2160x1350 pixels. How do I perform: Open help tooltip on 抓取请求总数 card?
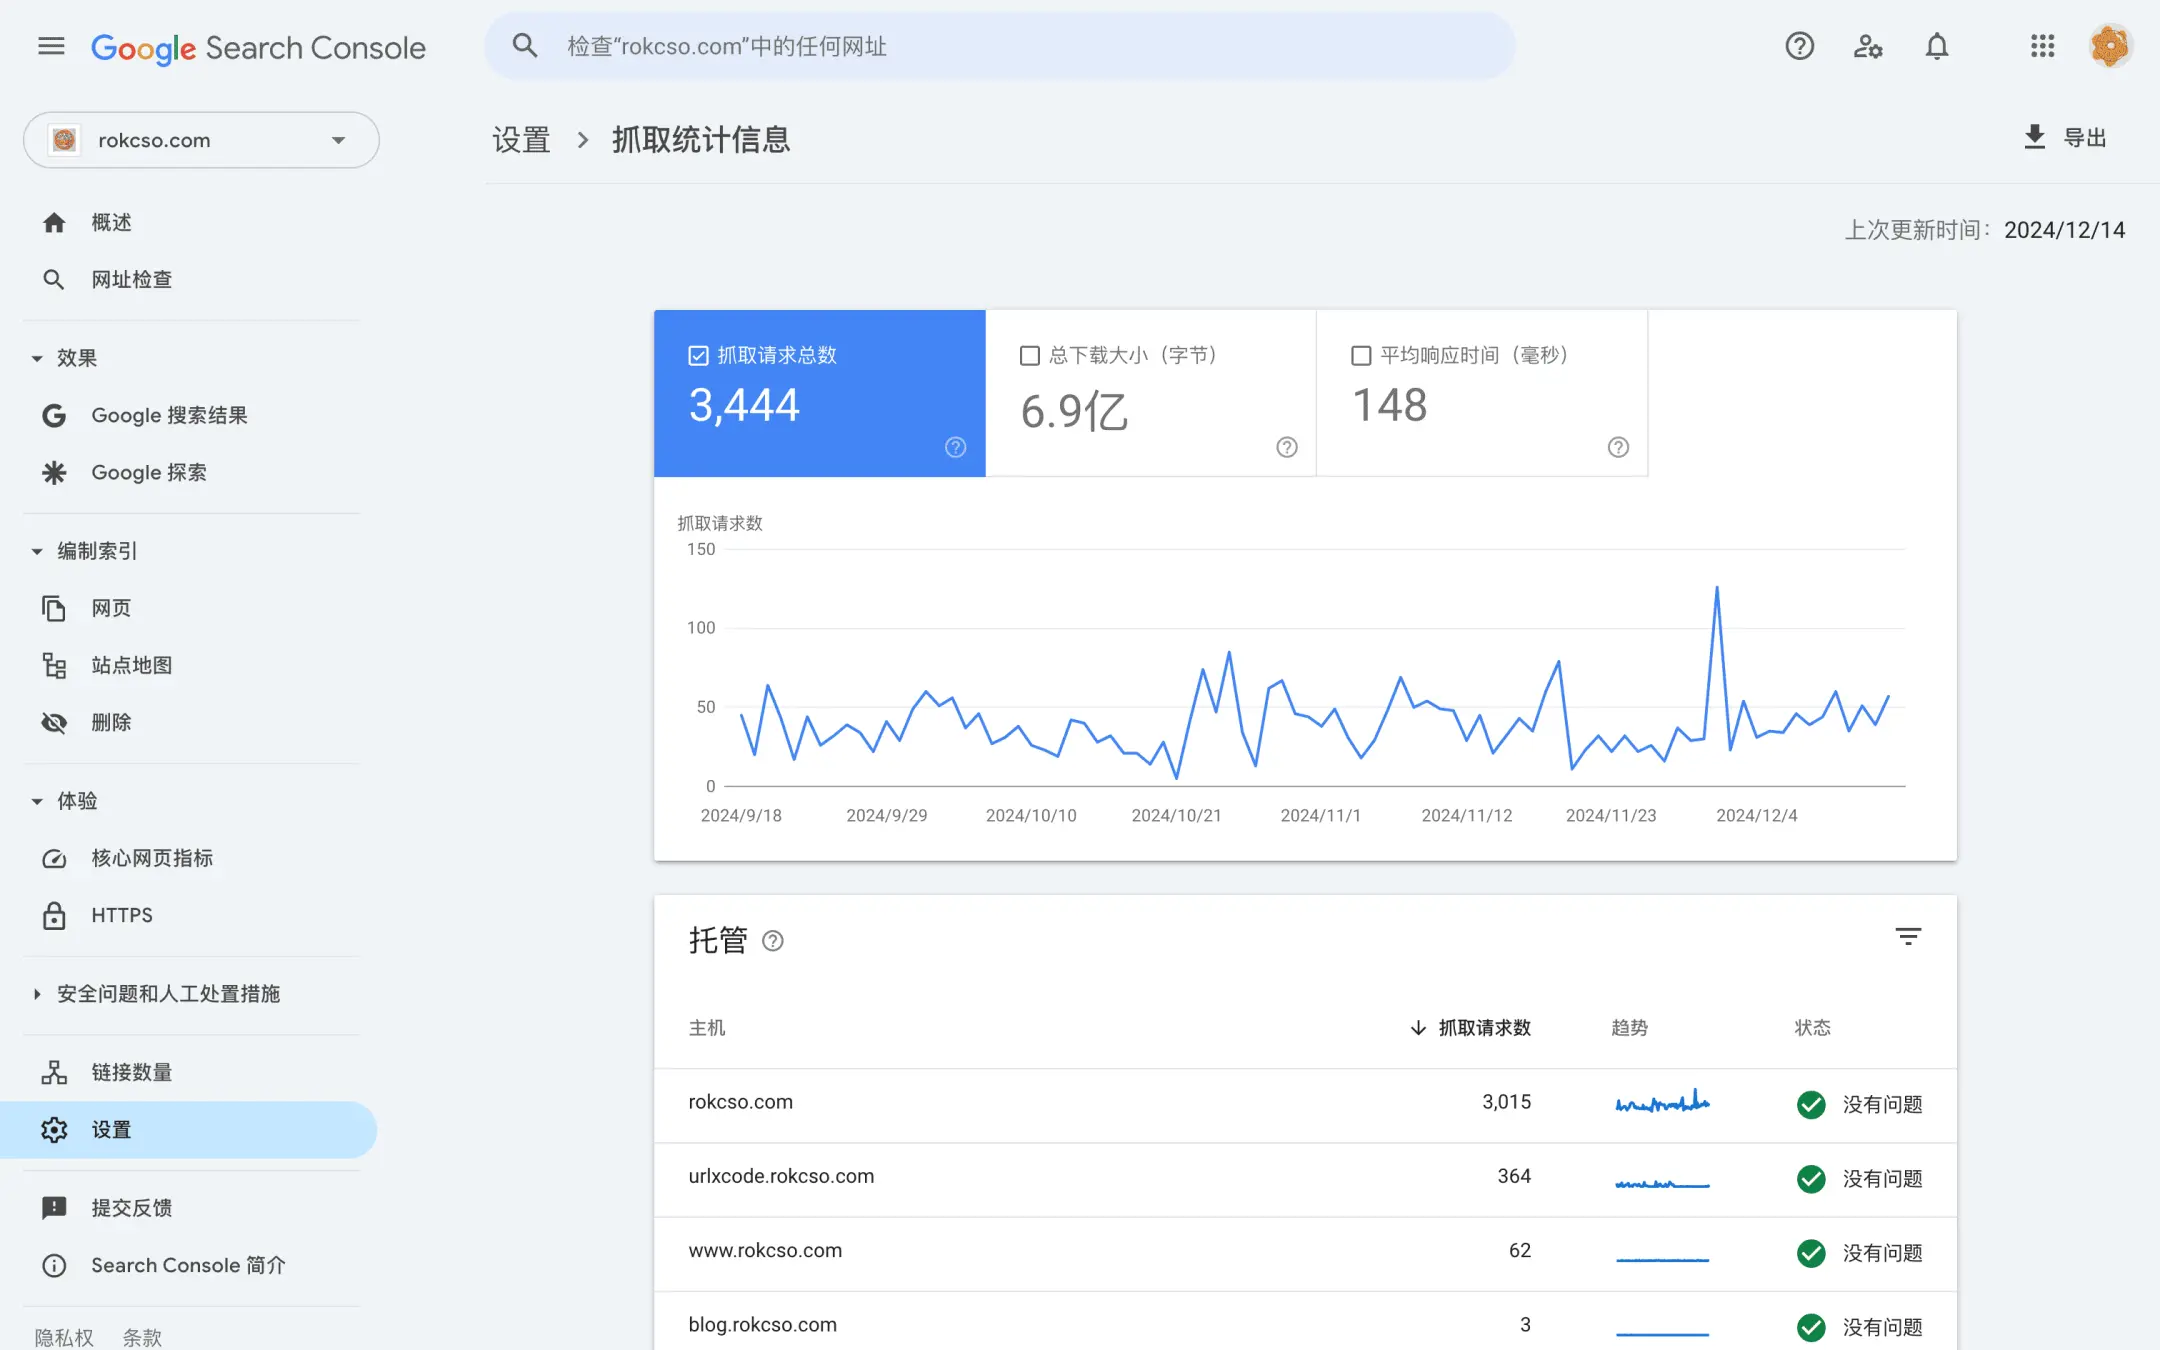point(955,447)
